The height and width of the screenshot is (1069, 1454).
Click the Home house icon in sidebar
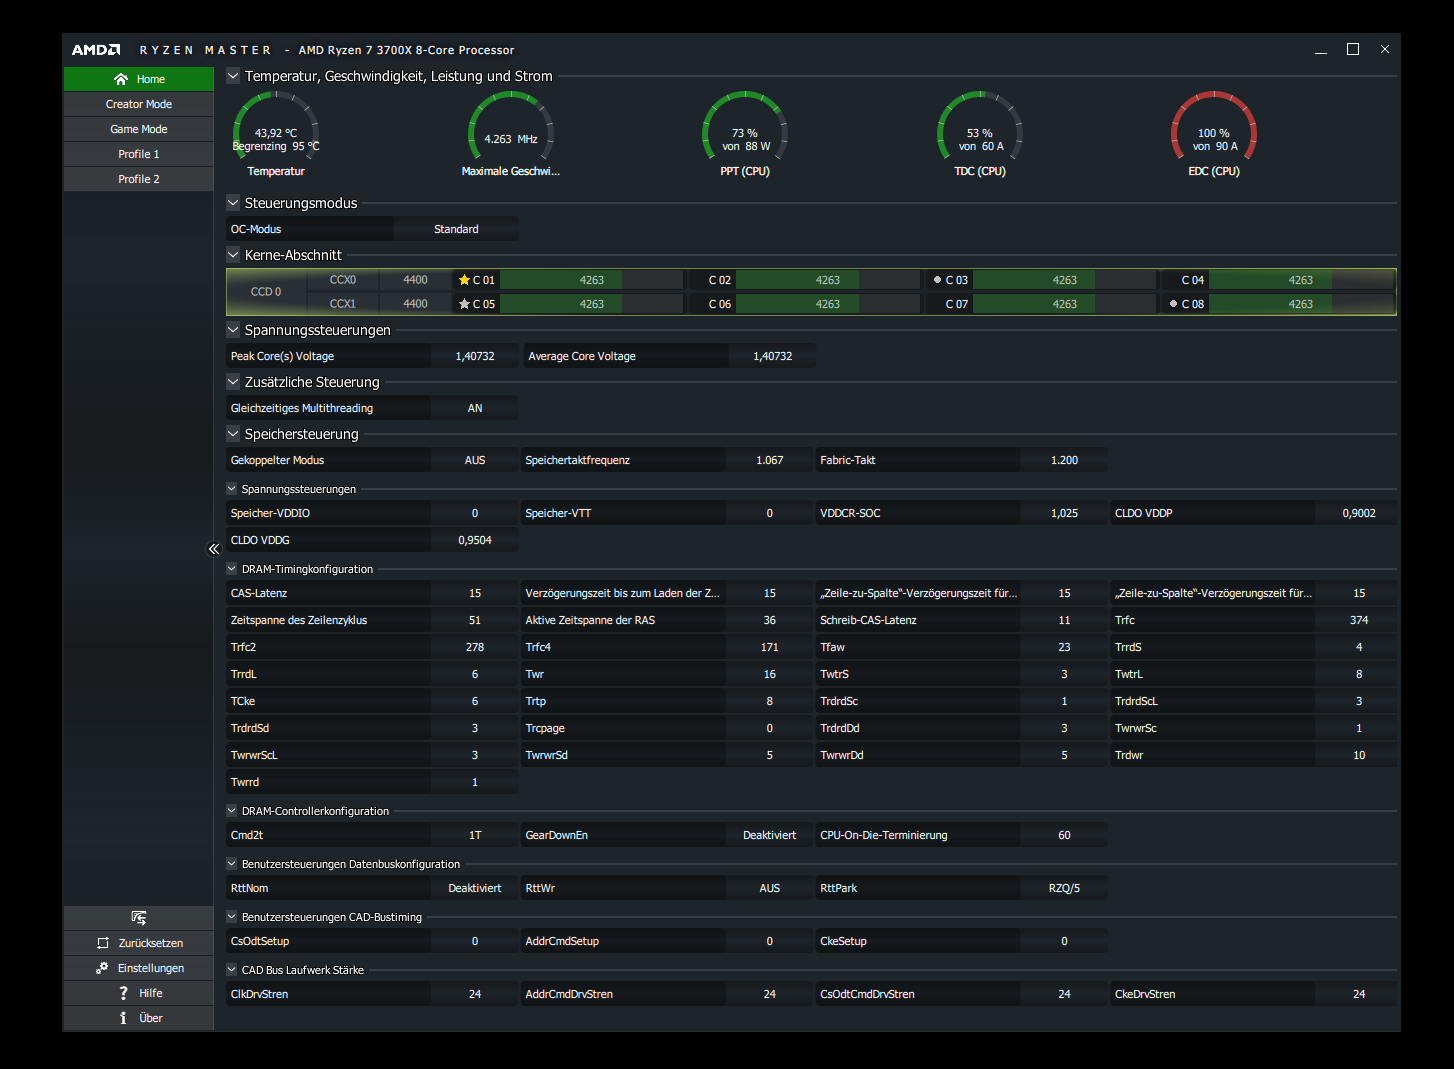(121, 79)
